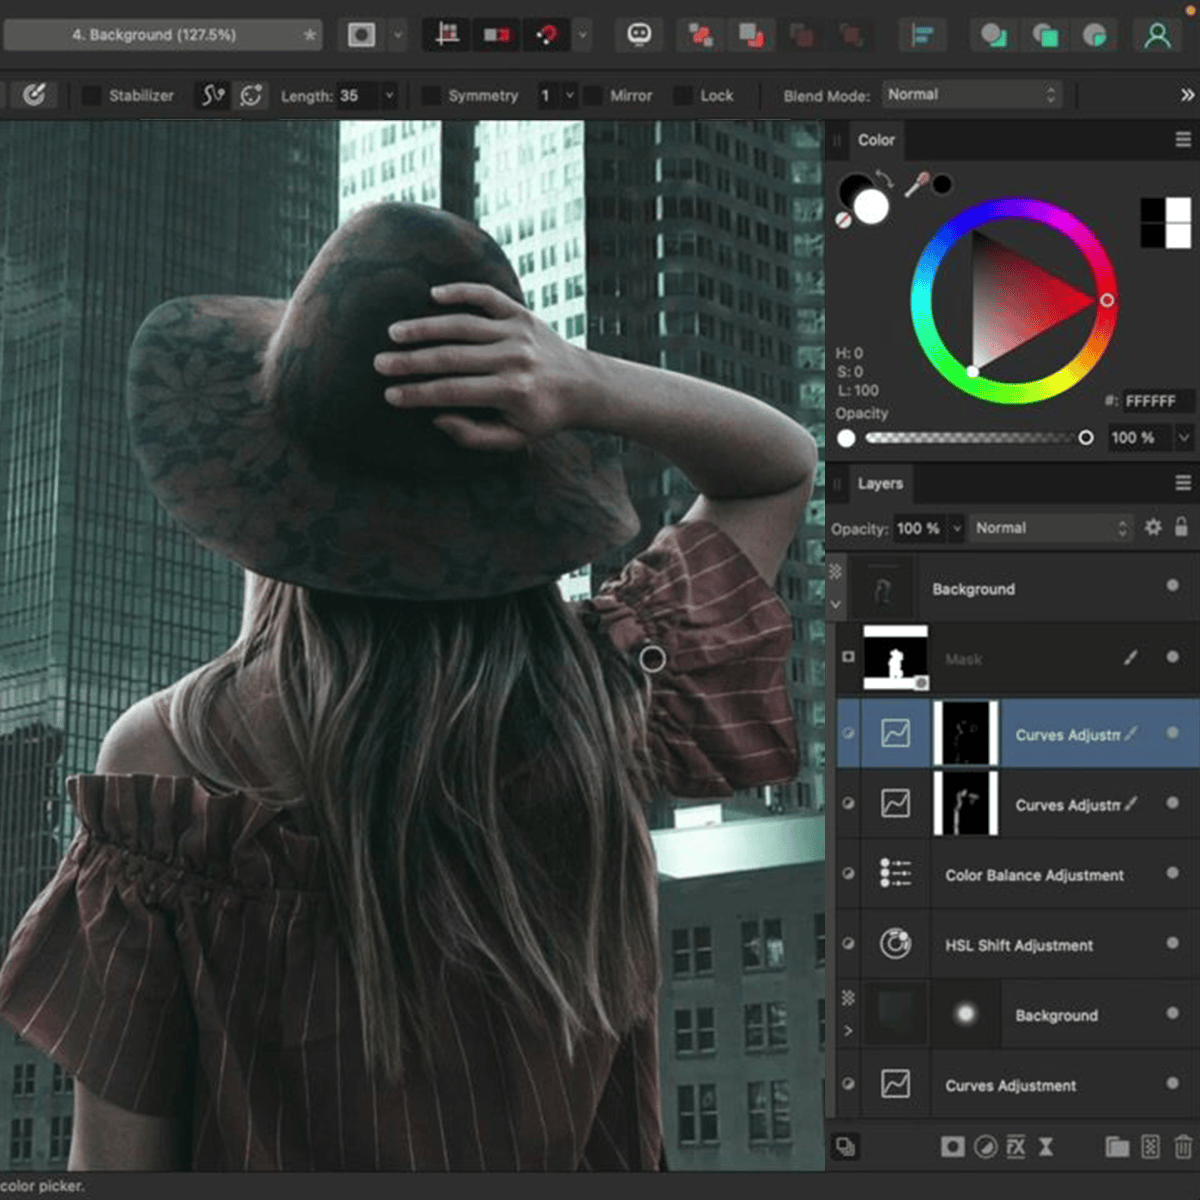Image resolution: width=1200 pixels, height=1200 pixels.
Task: Click the Account person icon
Action: [1157, 36]
